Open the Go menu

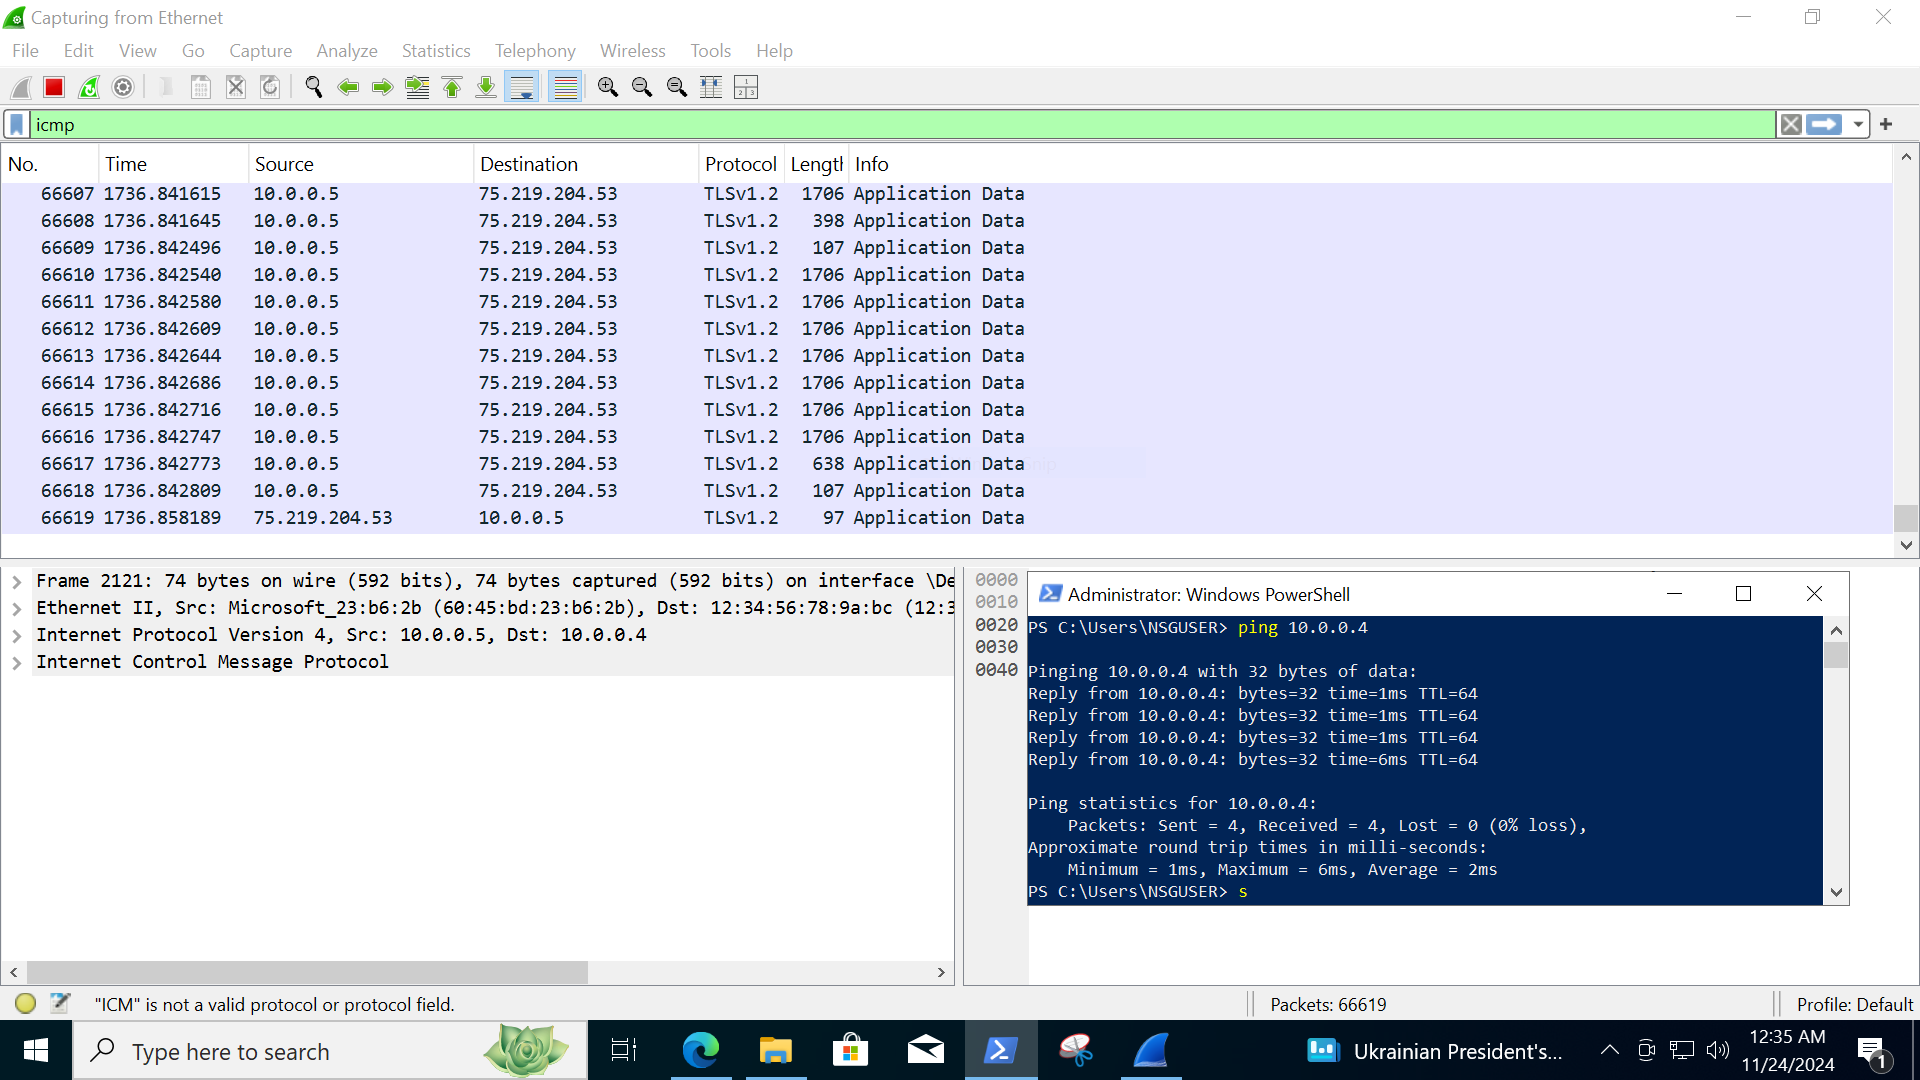click(x=193, y=51)
